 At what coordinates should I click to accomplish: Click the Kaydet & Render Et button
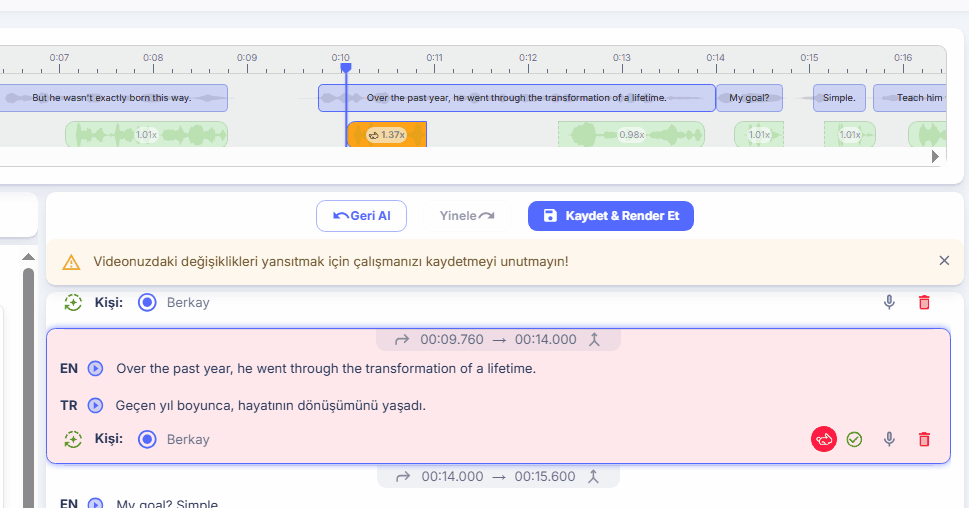pyautogui.click(x=611, y=216)
